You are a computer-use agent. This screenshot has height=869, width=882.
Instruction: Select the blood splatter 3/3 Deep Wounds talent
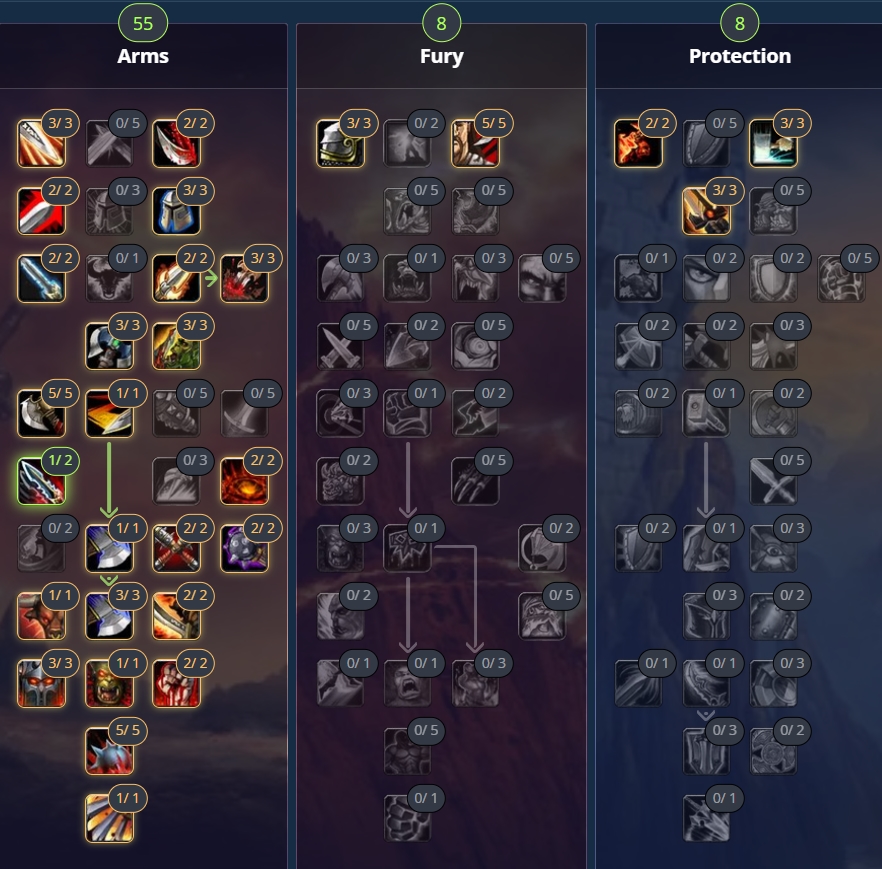pyautogui.click(x=244, y=278)
